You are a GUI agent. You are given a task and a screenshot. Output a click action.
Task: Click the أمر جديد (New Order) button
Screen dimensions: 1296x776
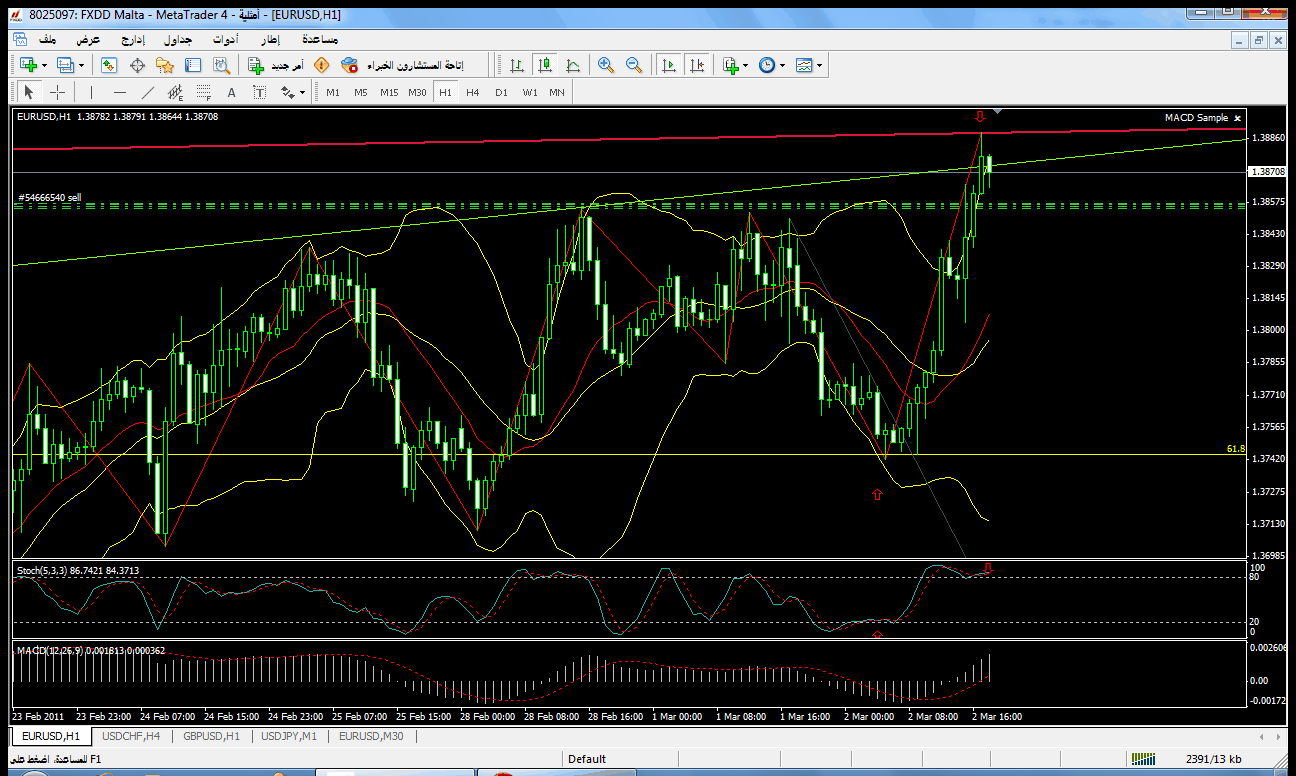276,65
